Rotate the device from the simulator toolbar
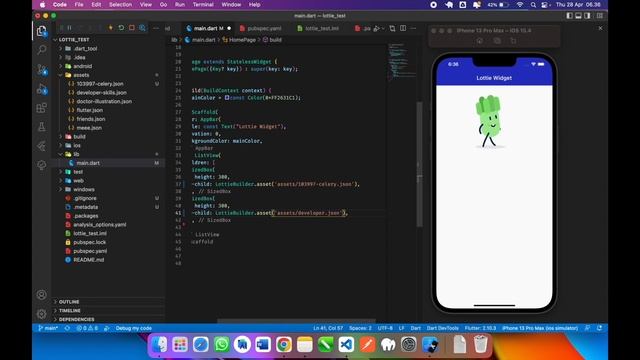Viewport: 640px width, 360px height. [x=513, y=41]
